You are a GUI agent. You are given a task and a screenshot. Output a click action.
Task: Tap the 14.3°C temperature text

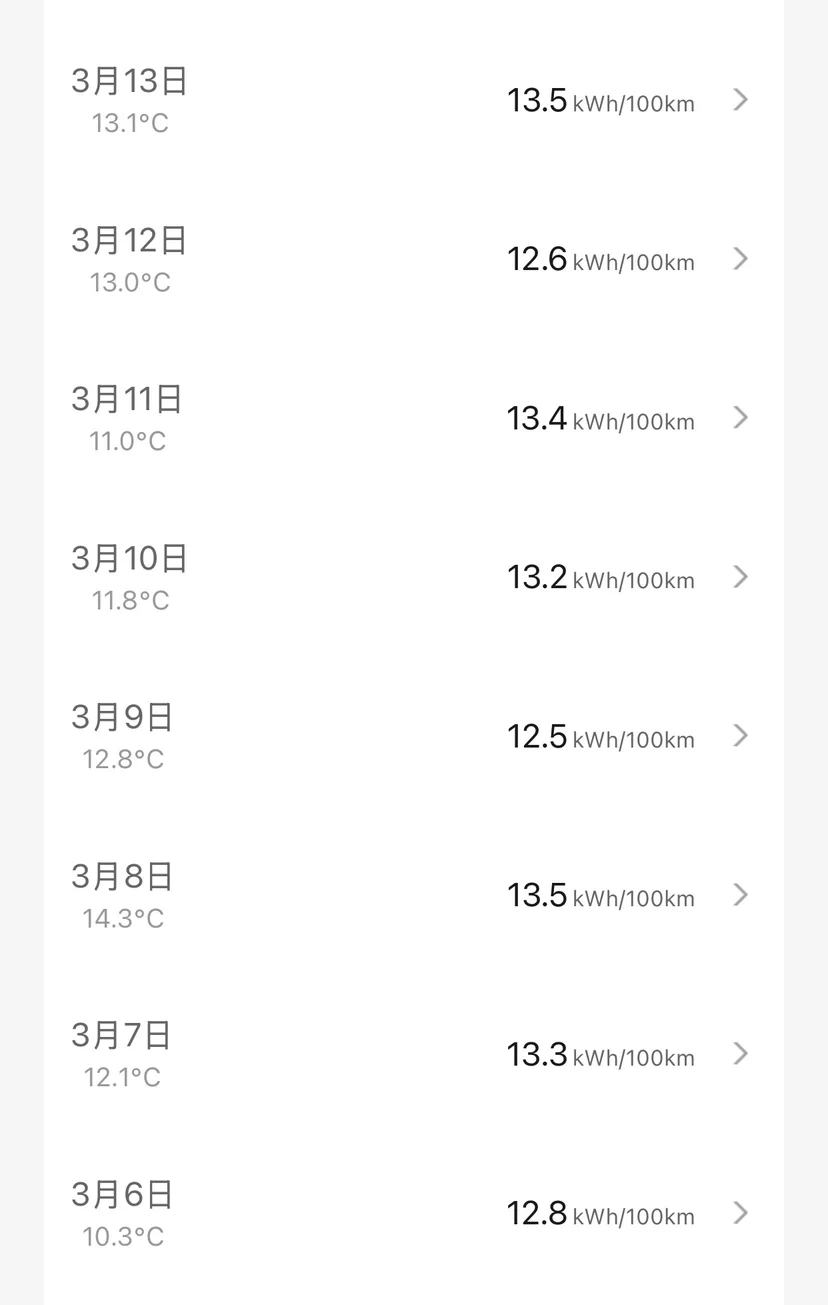(123, 918)
